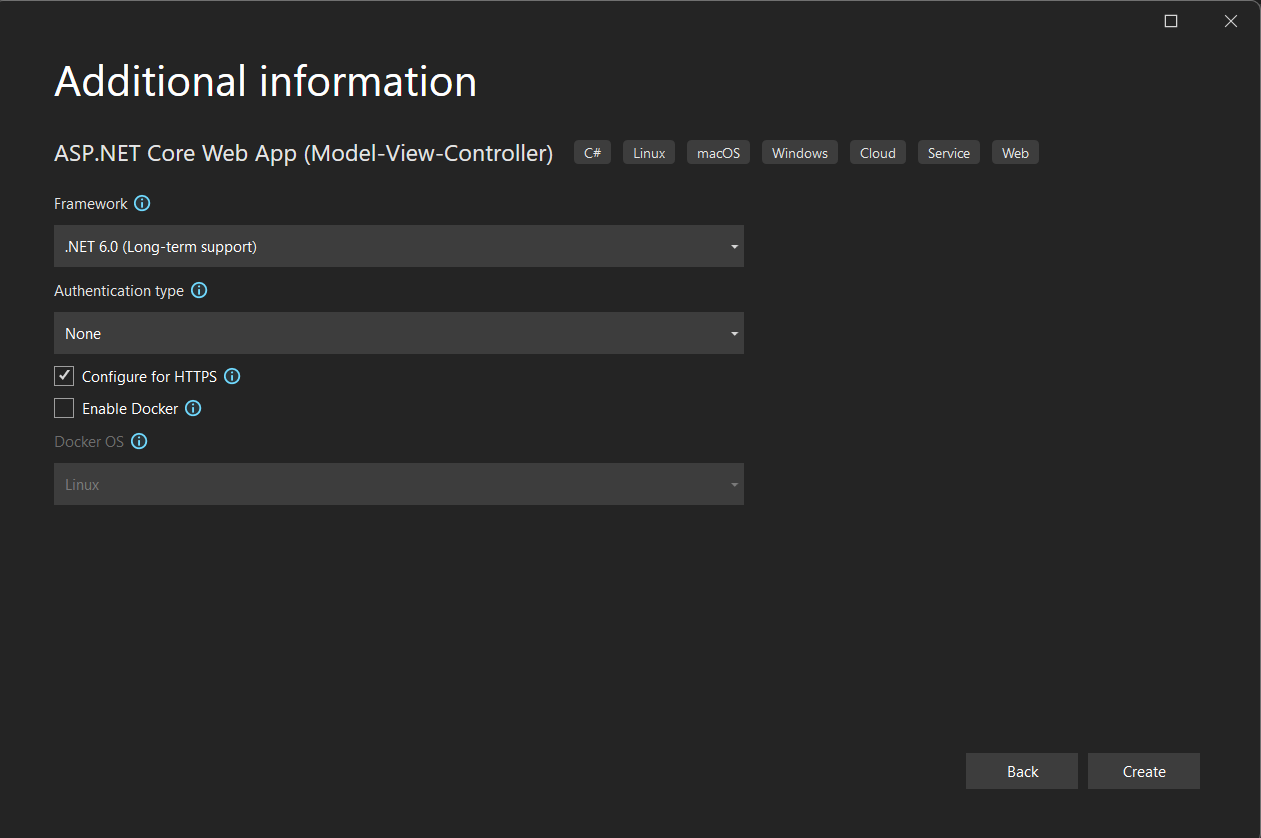Click the Enable Docker info icon
Image resolution: width=1261 pixels, height=838 pixels.
point(193,408)
